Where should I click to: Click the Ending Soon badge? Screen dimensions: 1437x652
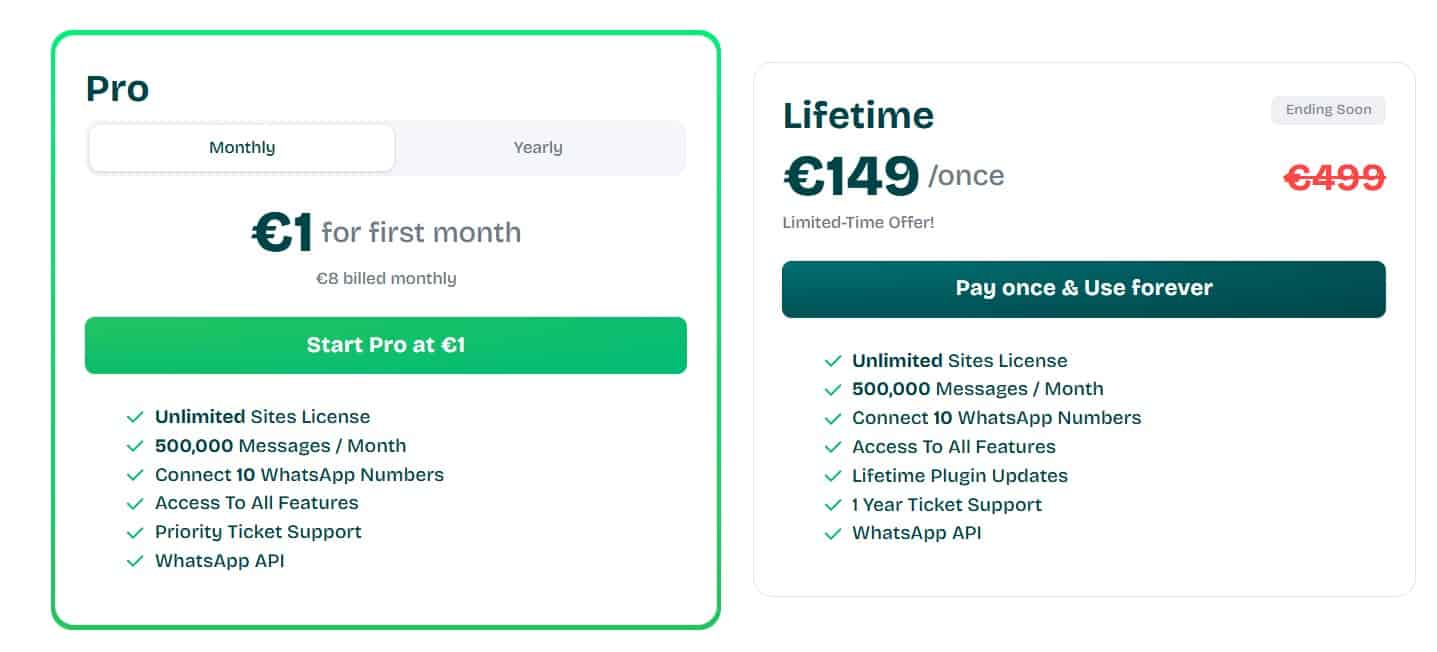(1328, 110)
